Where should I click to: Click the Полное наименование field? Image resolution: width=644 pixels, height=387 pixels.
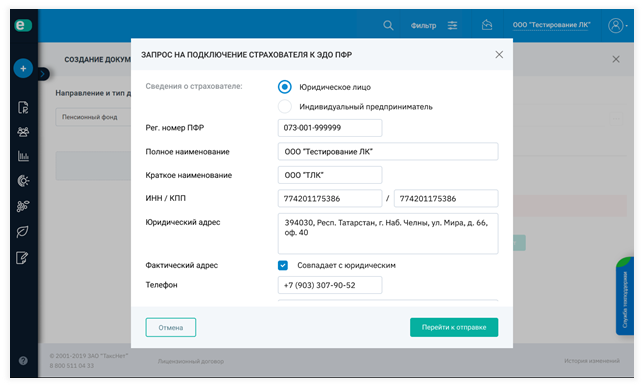coord(388,152)
